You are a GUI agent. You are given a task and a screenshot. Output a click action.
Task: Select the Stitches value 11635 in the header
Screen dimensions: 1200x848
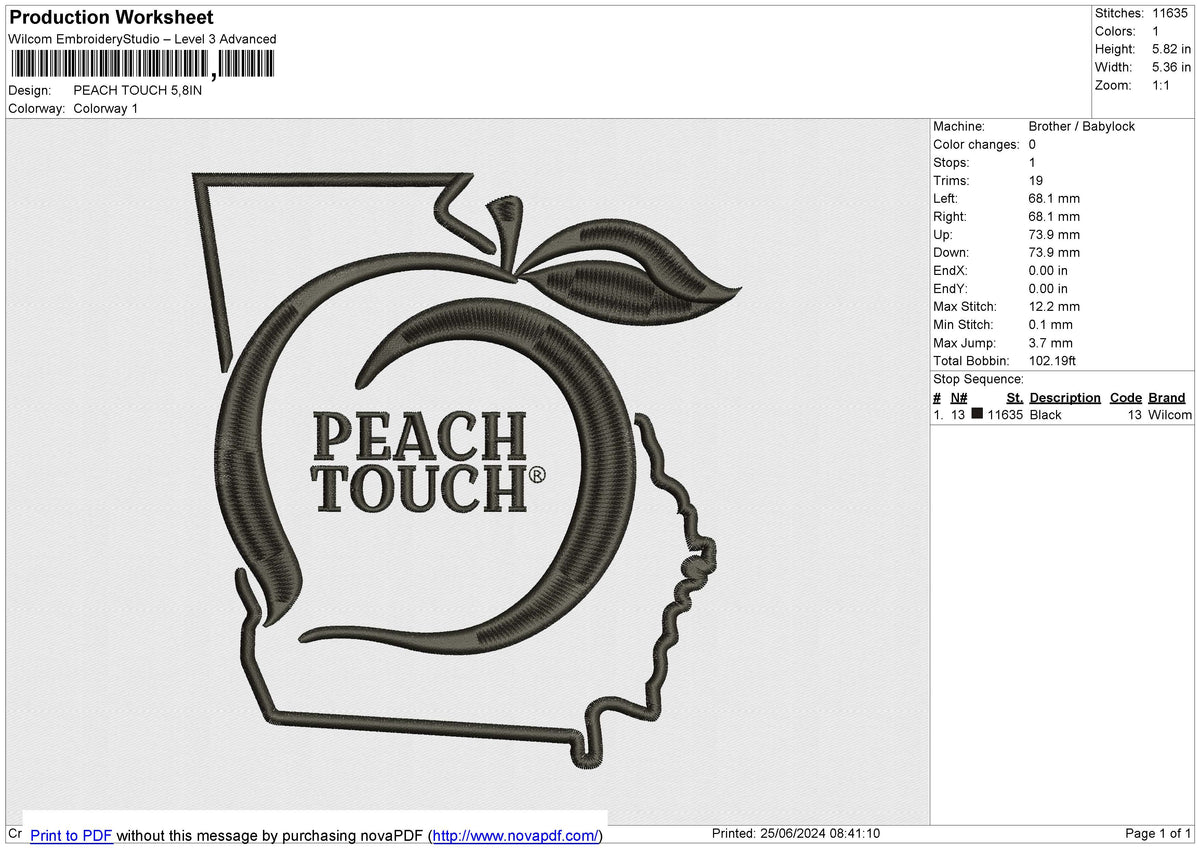coord(1170,13)
